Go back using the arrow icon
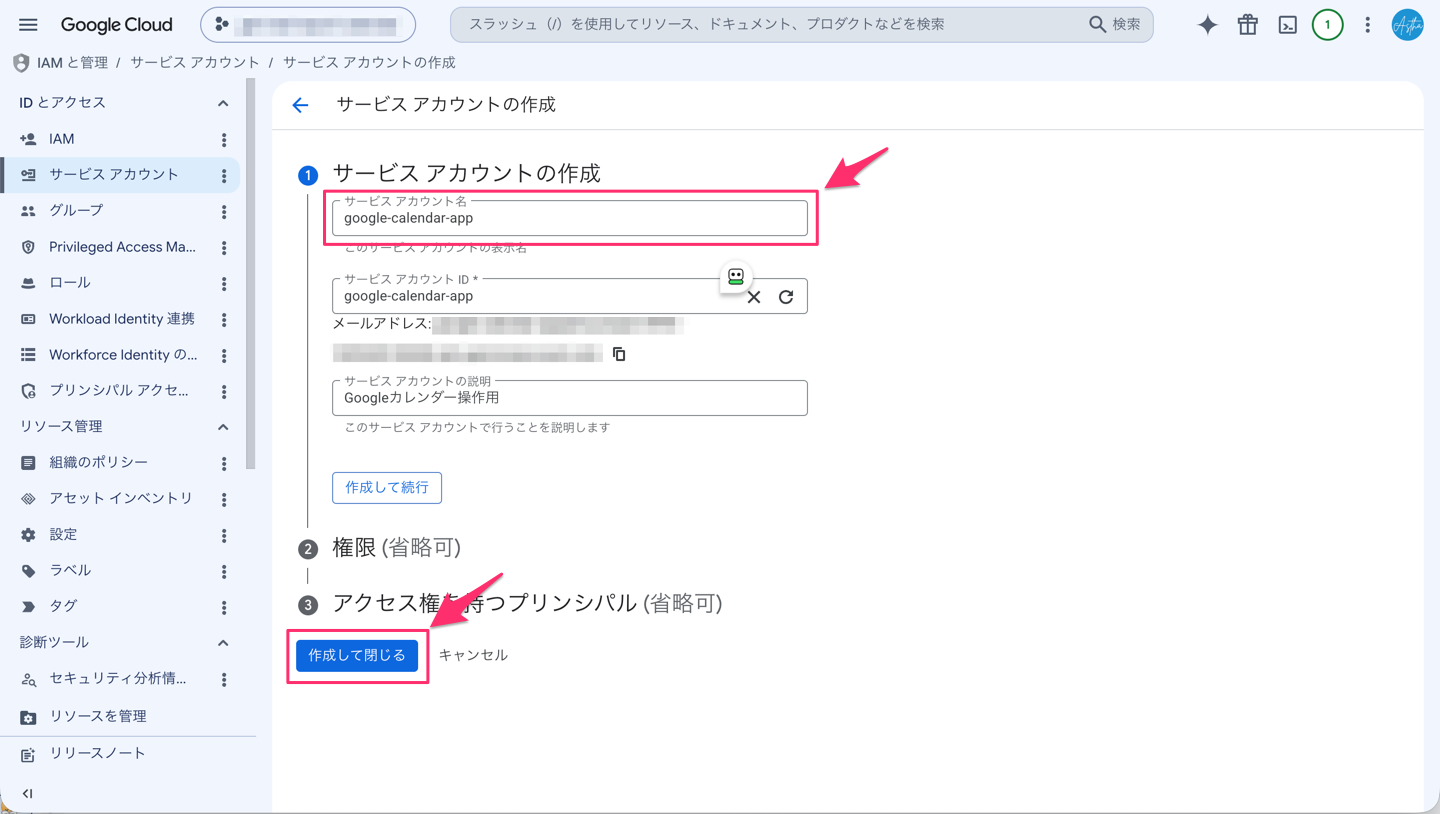Image resolution: width=1440 pixels, height=814 pixels. (301, 105)
